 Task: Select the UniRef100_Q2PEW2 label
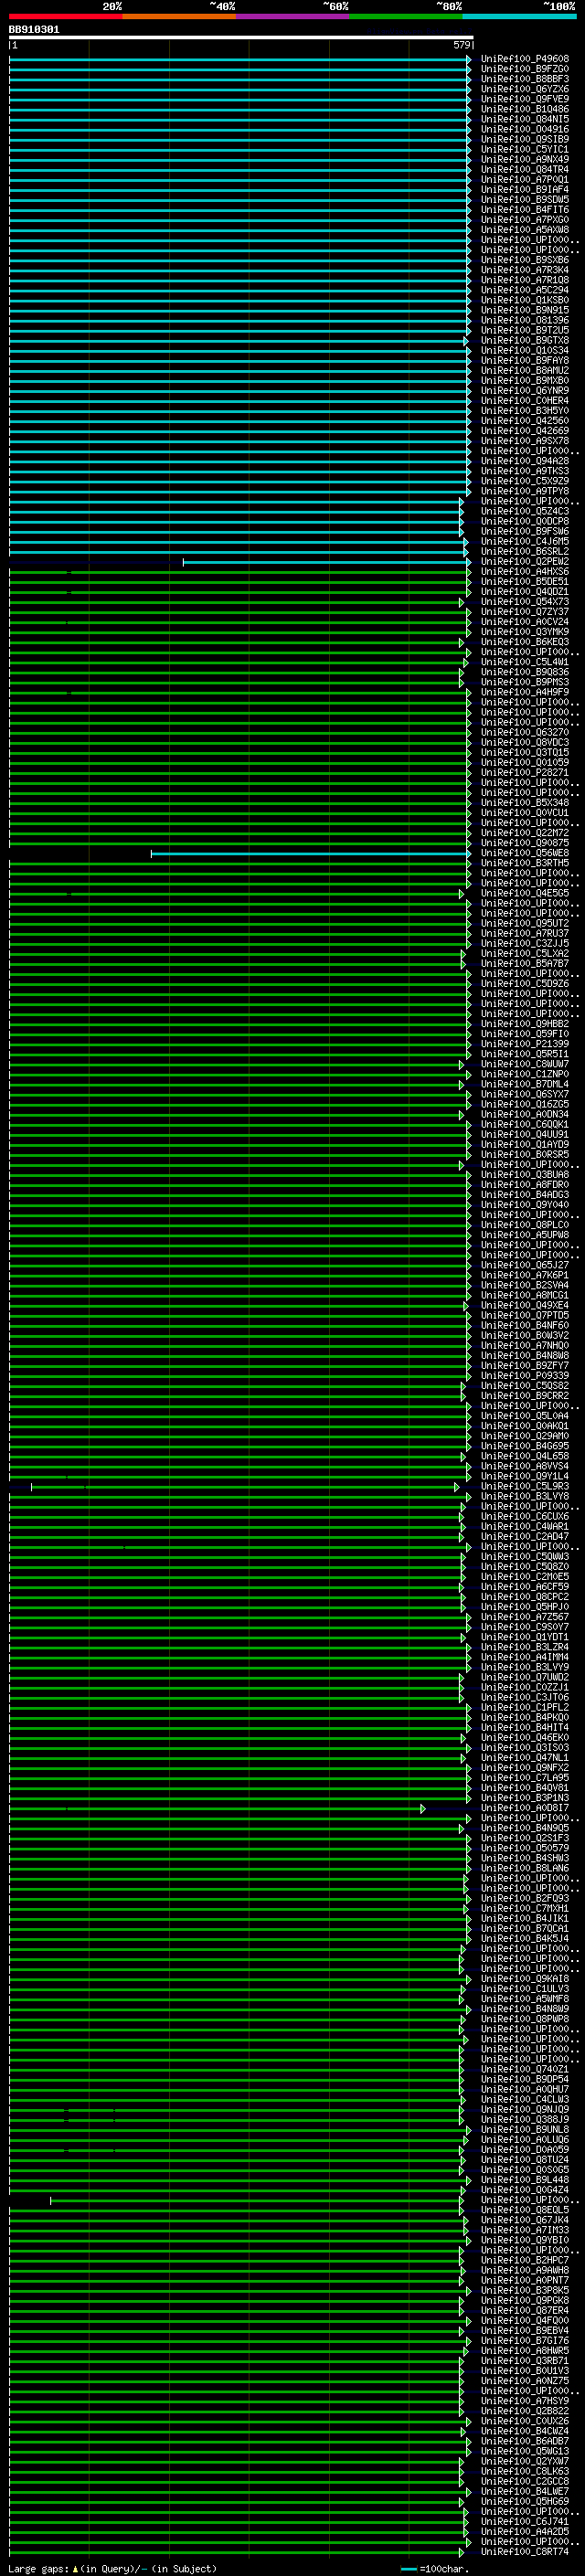tap(525, 562)
